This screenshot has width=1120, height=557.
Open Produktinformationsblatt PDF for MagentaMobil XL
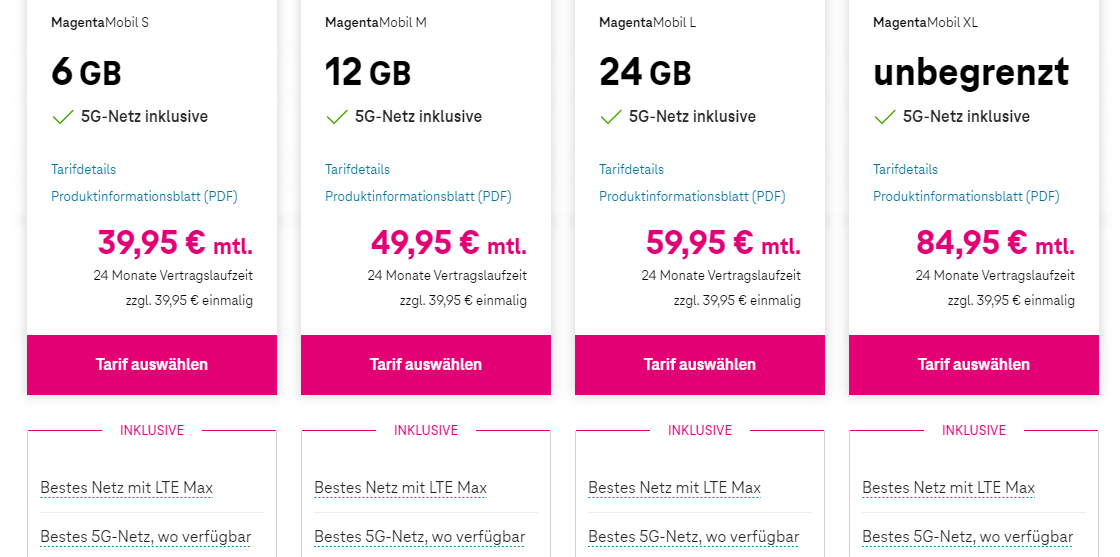(x=966, y=197)
